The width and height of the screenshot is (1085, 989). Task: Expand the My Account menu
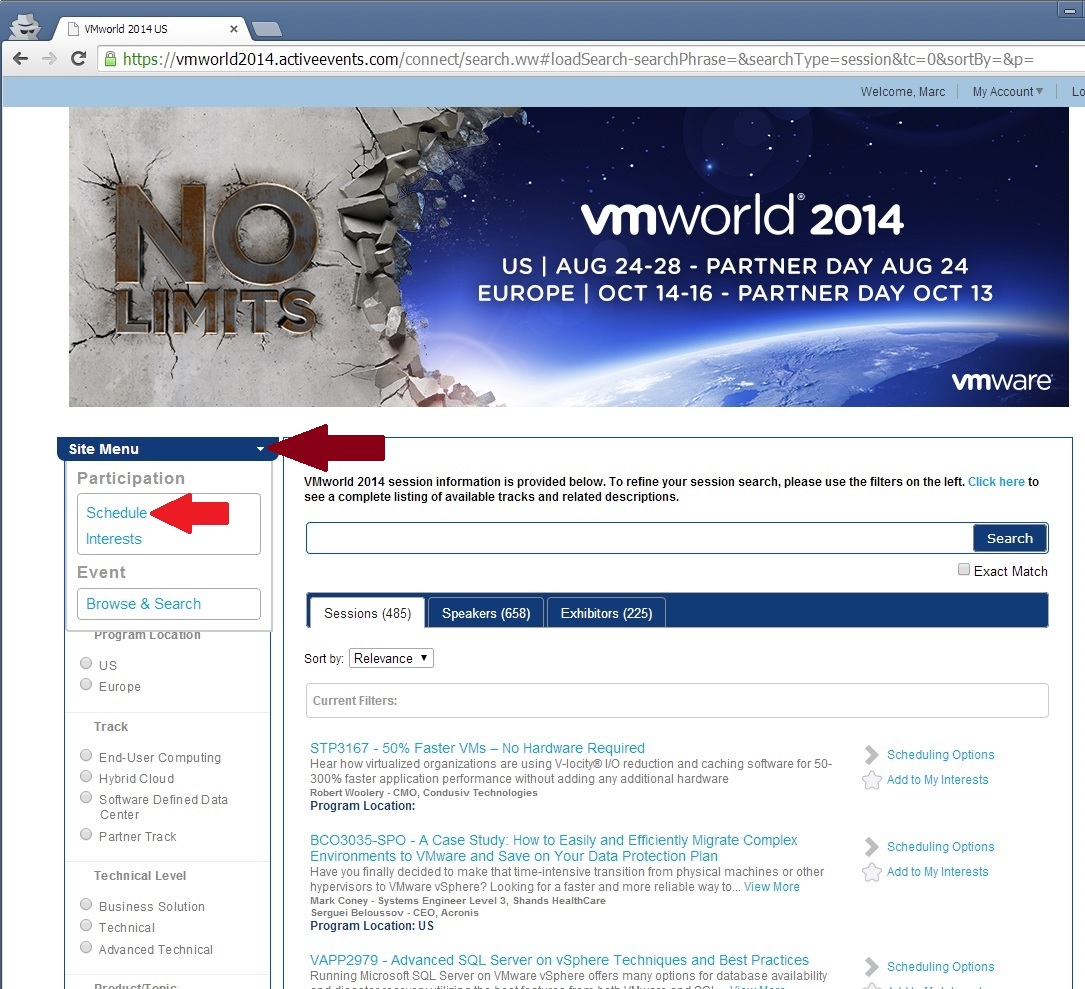click(x=1007, y=92)
